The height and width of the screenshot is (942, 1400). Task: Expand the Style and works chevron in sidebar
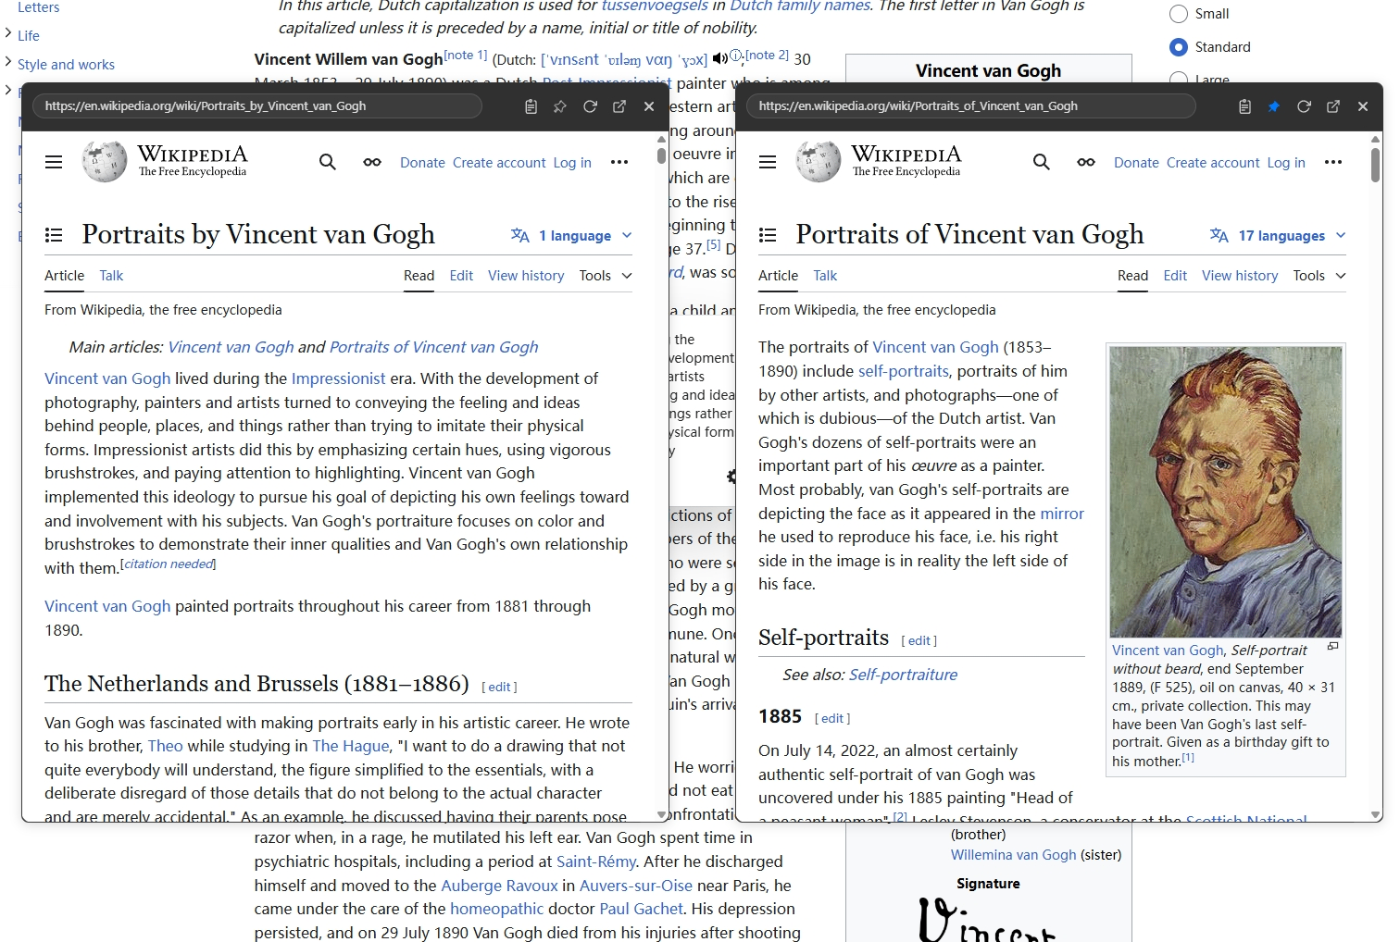click(x=8, y=63)
